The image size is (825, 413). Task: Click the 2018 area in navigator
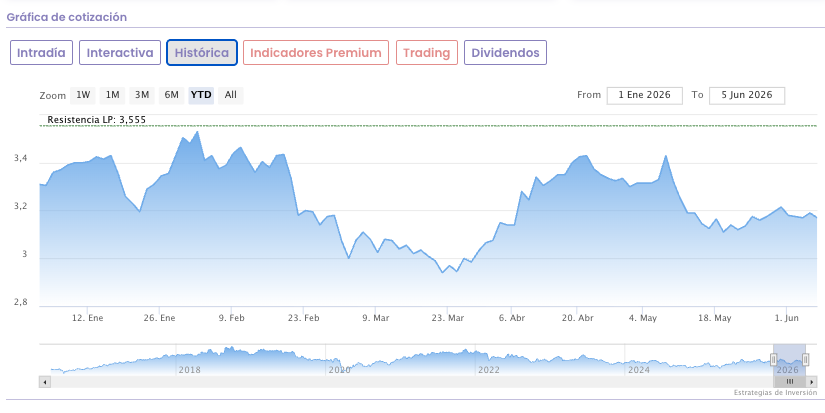(x=189, y=370)
